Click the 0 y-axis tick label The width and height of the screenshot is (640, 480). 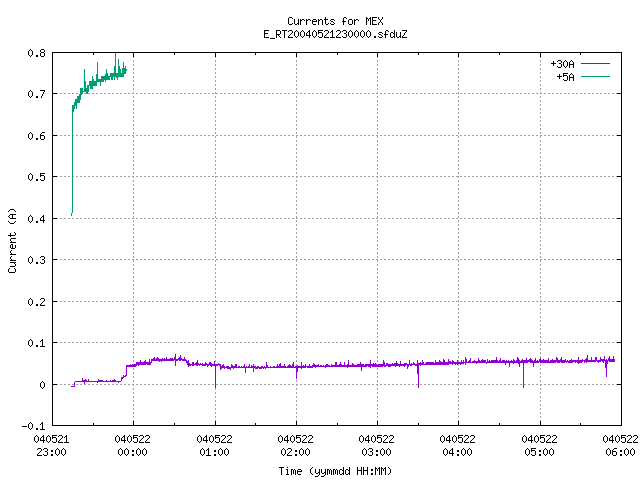tap(42, 385)
